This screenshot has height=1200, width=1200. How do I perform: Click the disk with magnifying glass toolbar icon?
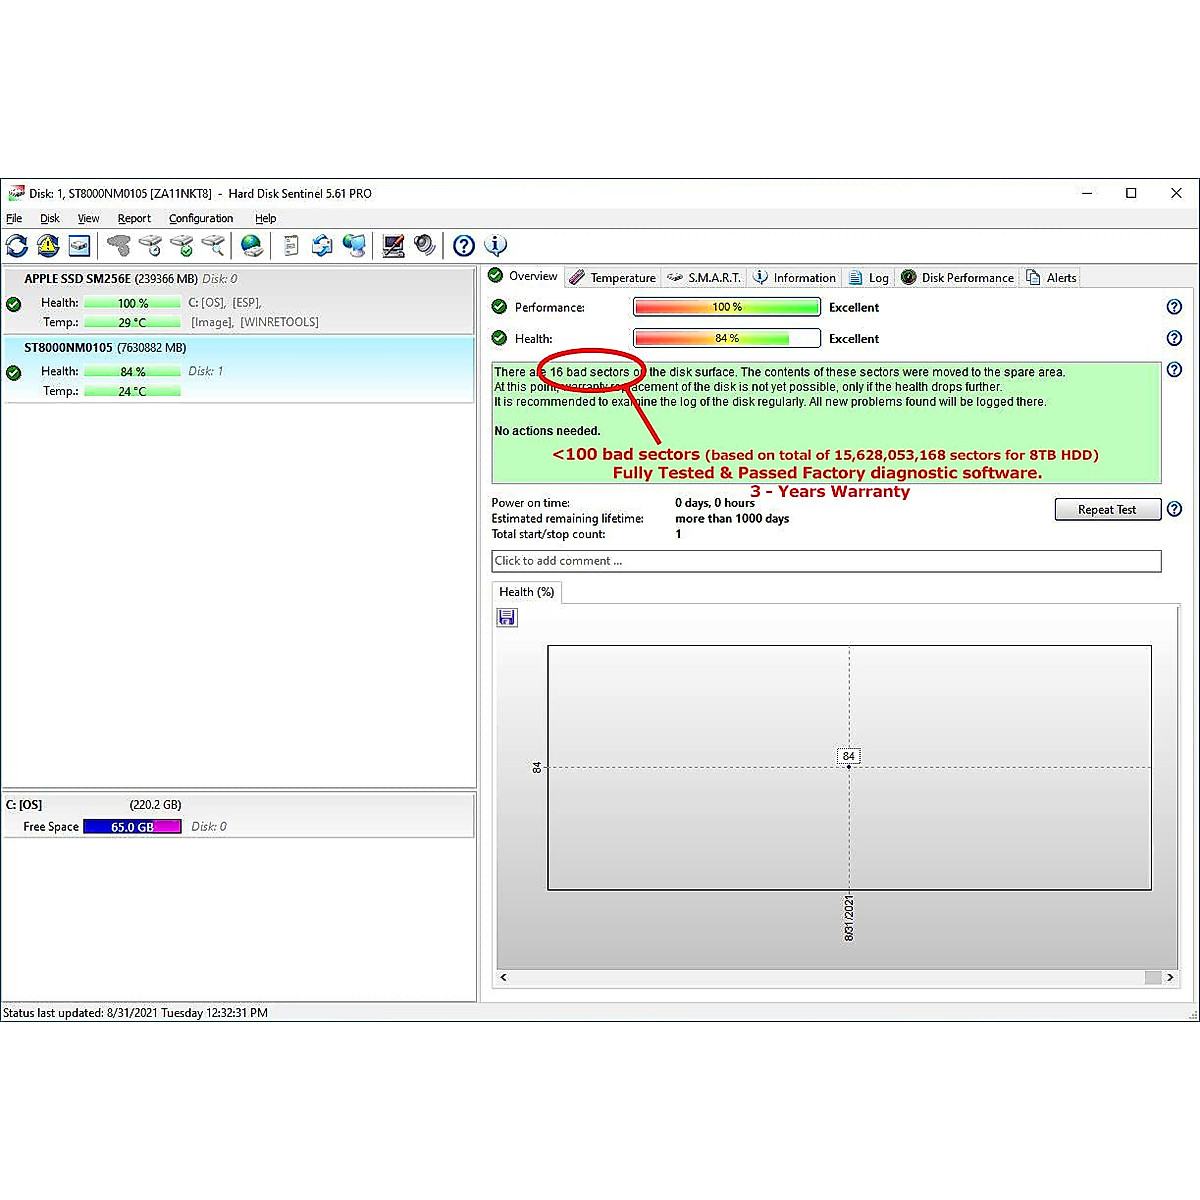coord(213,245)
